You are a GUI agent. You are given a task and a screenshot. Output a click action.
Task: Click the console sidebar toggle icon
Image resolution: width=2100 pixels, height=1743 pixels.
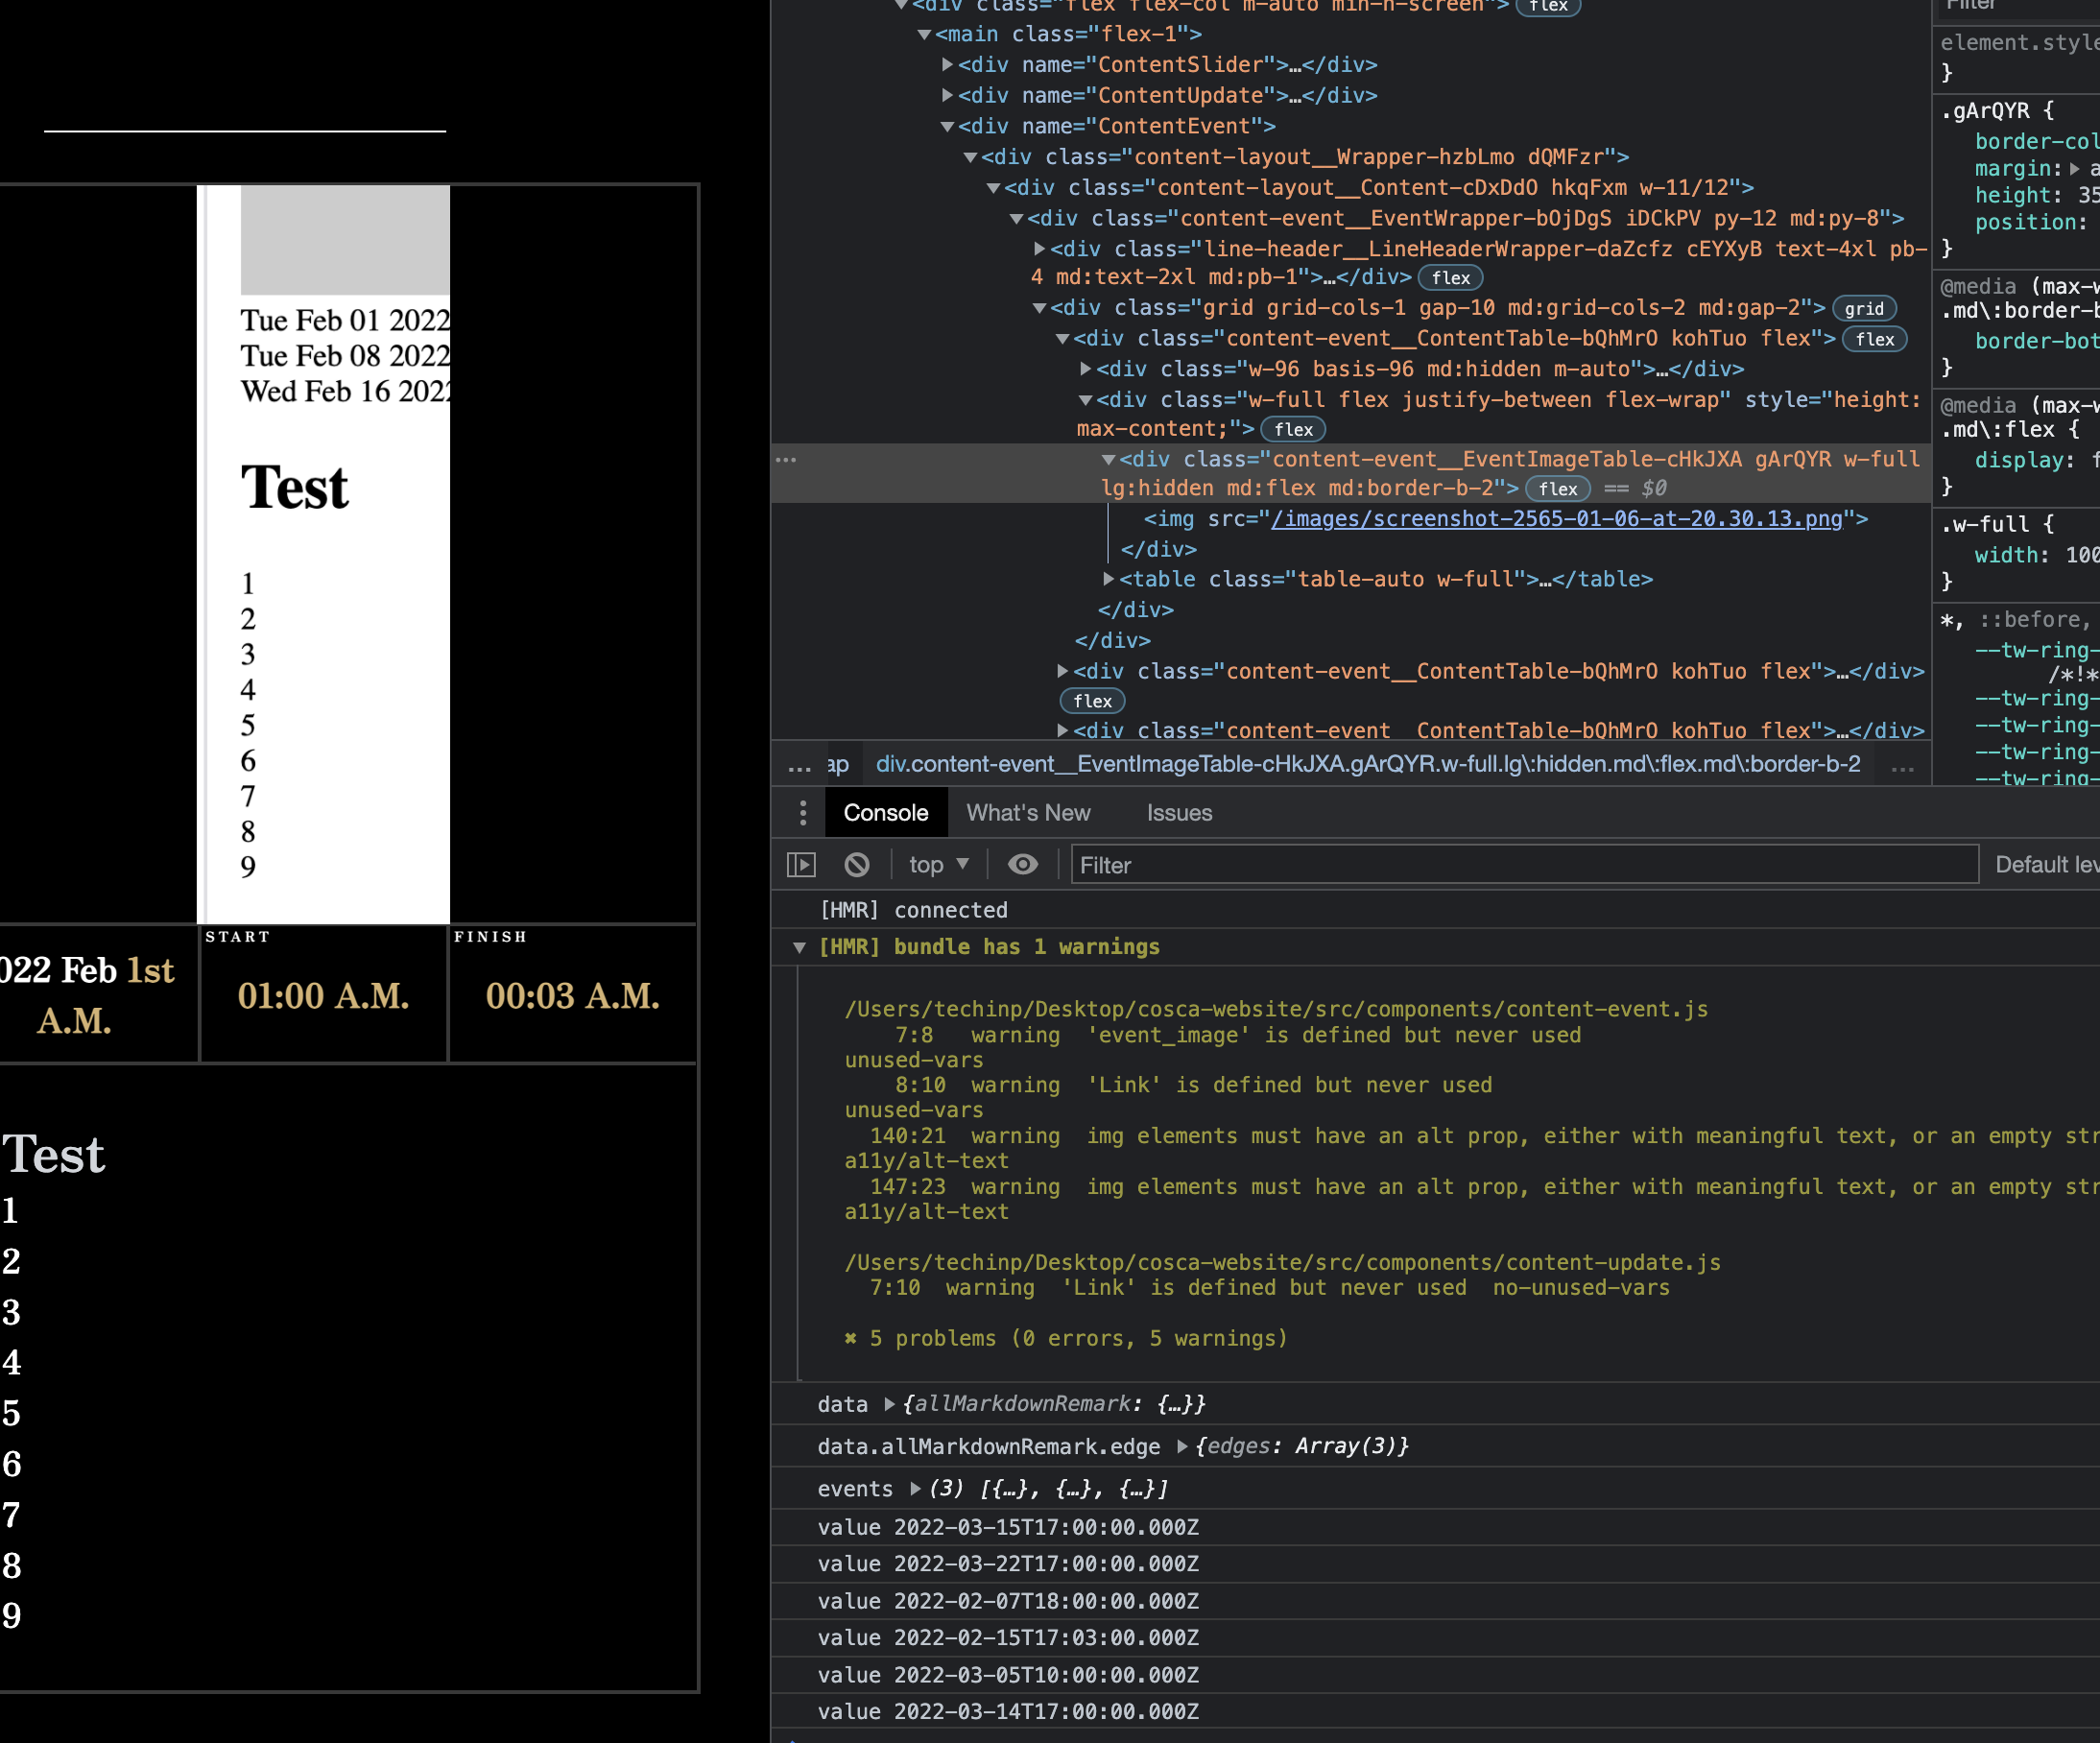pyautogui.click(x=801, y=865)
